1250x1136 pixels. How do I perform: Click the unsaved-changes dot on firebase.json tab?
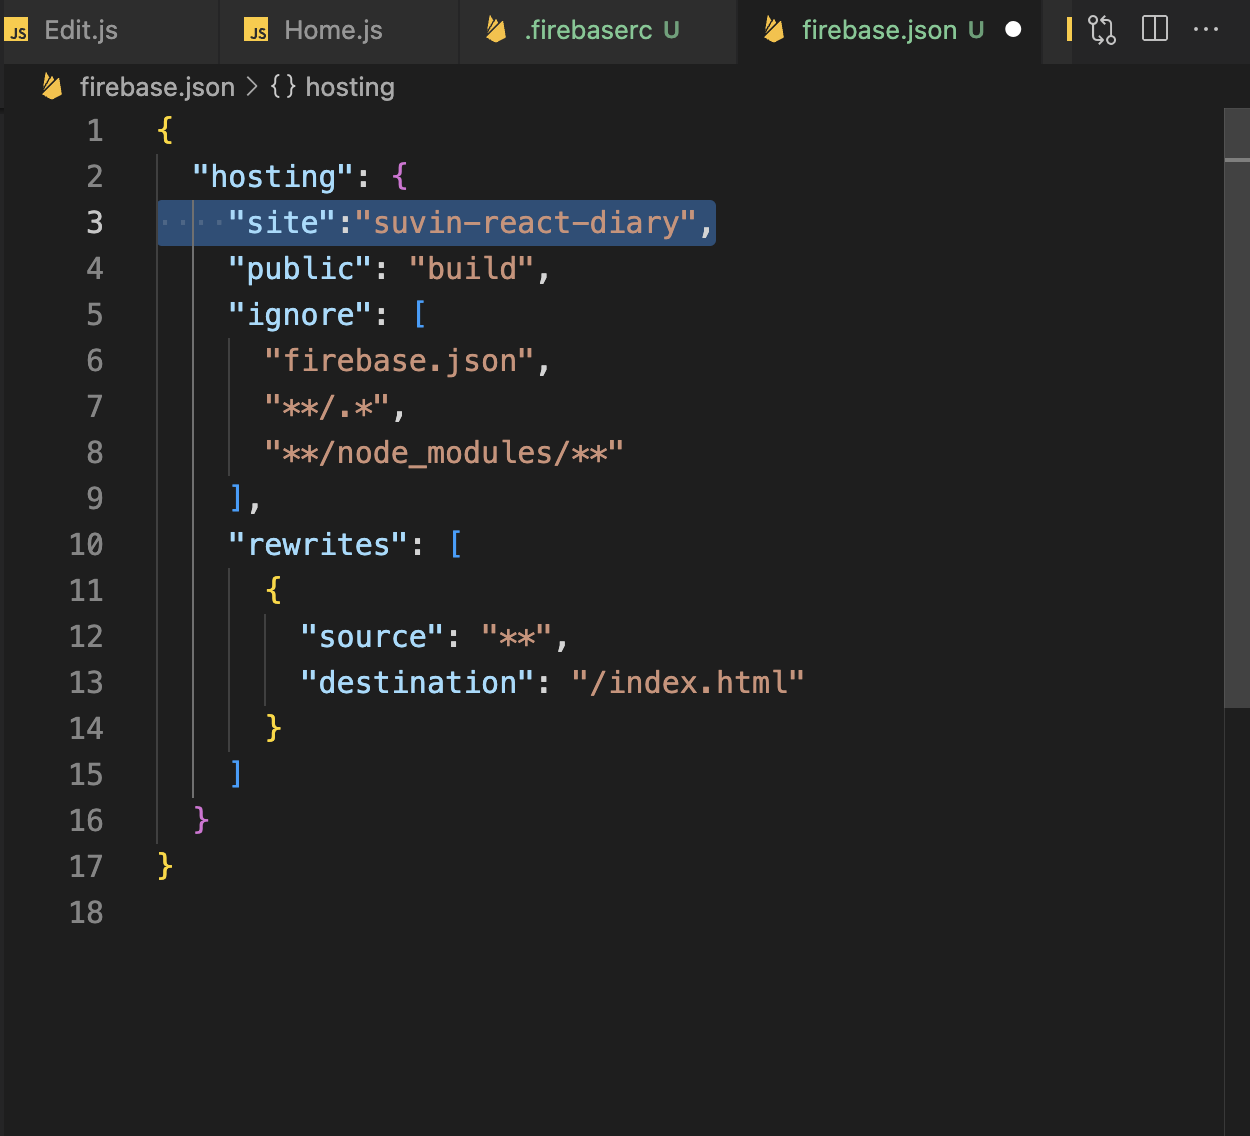tap(1013, 30)
